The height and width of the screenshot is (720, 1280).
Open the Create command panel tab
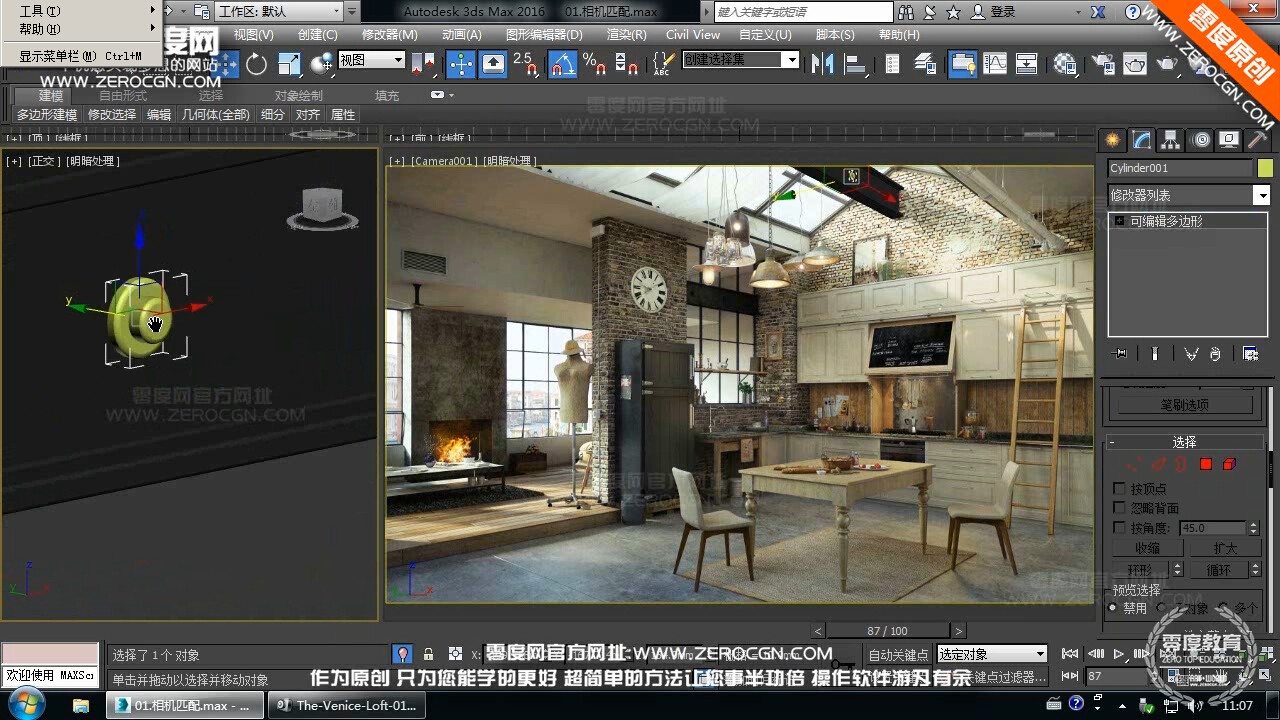click(x=1112, y=140)
